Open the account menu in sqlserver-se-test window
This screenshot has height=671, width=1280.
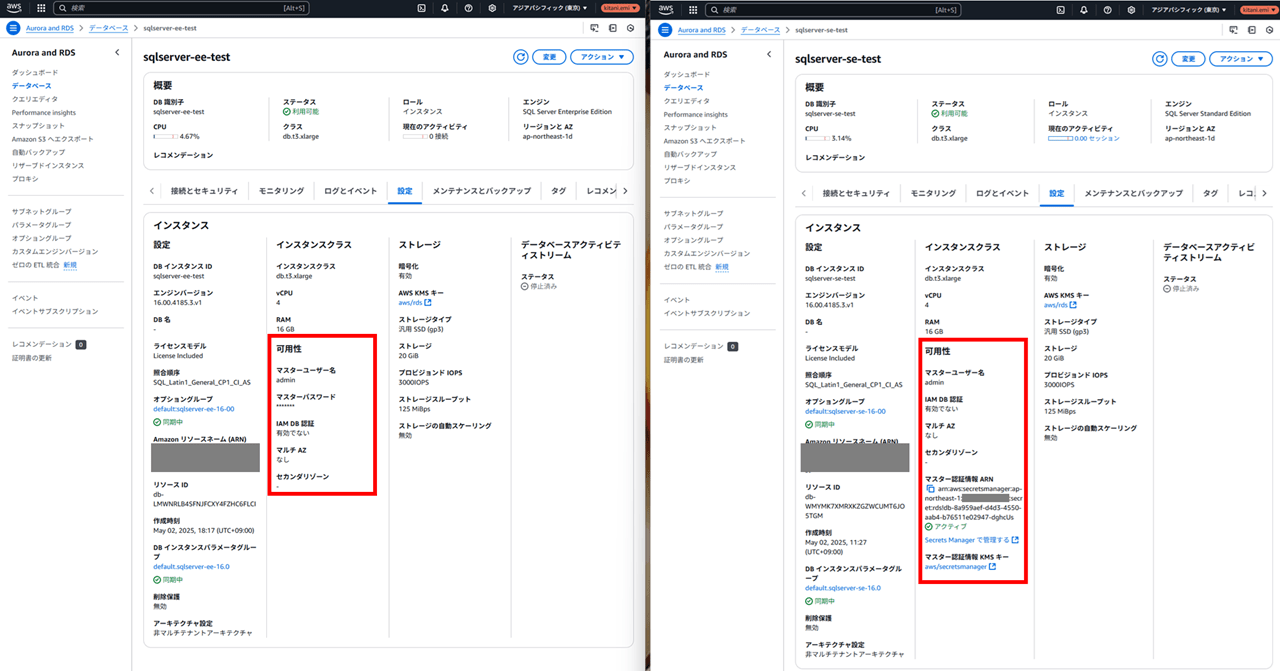pos(1259,9)
